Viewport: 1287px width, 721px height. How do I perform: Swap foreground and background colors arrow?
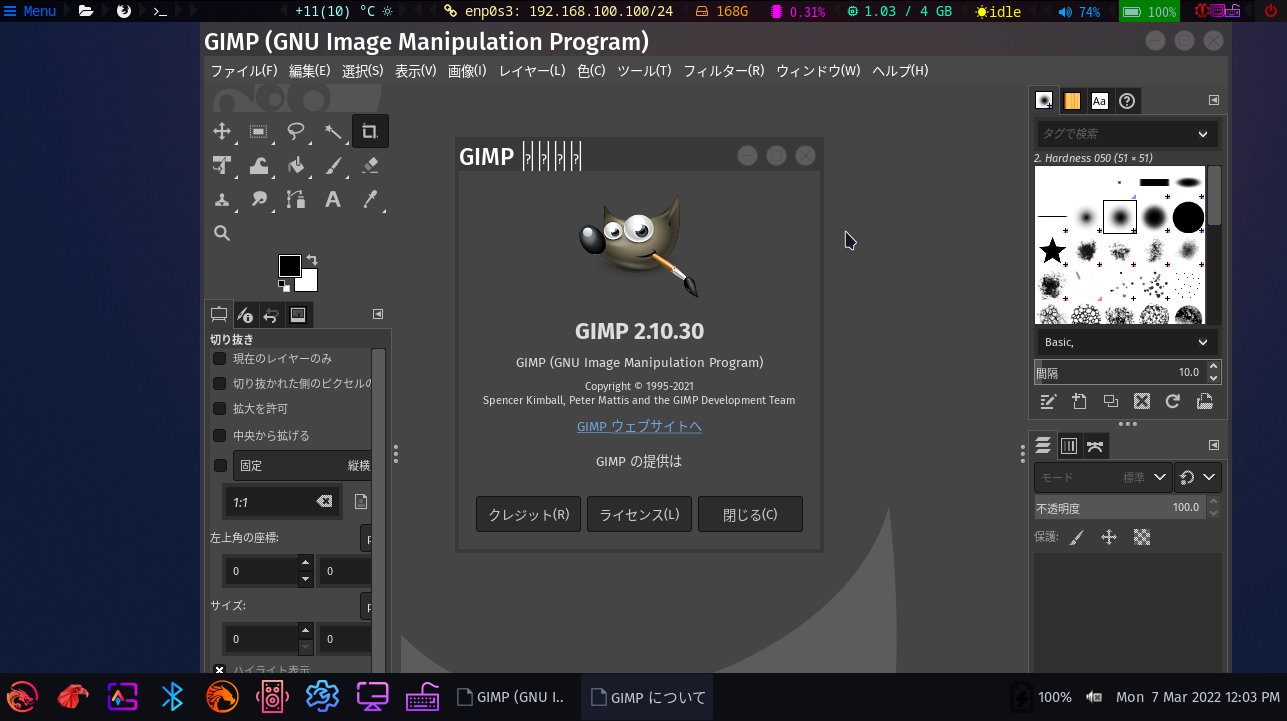[311, 259]
